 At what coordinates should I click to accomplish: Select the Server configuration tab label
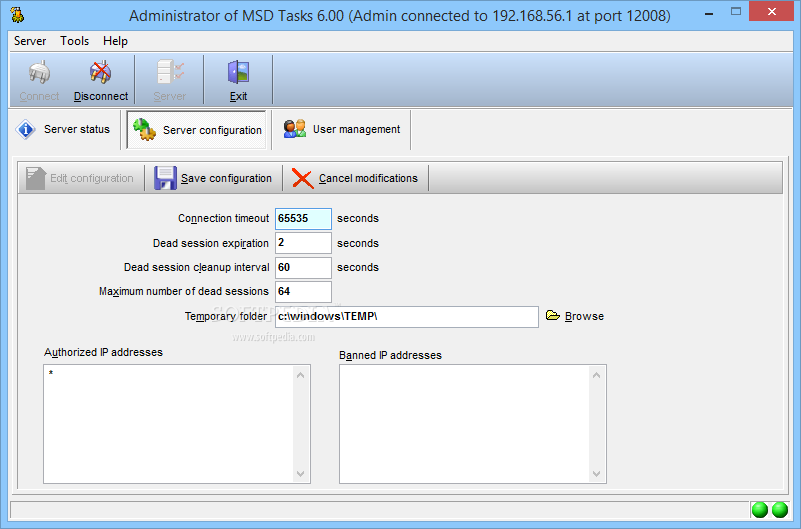point(212,130)
